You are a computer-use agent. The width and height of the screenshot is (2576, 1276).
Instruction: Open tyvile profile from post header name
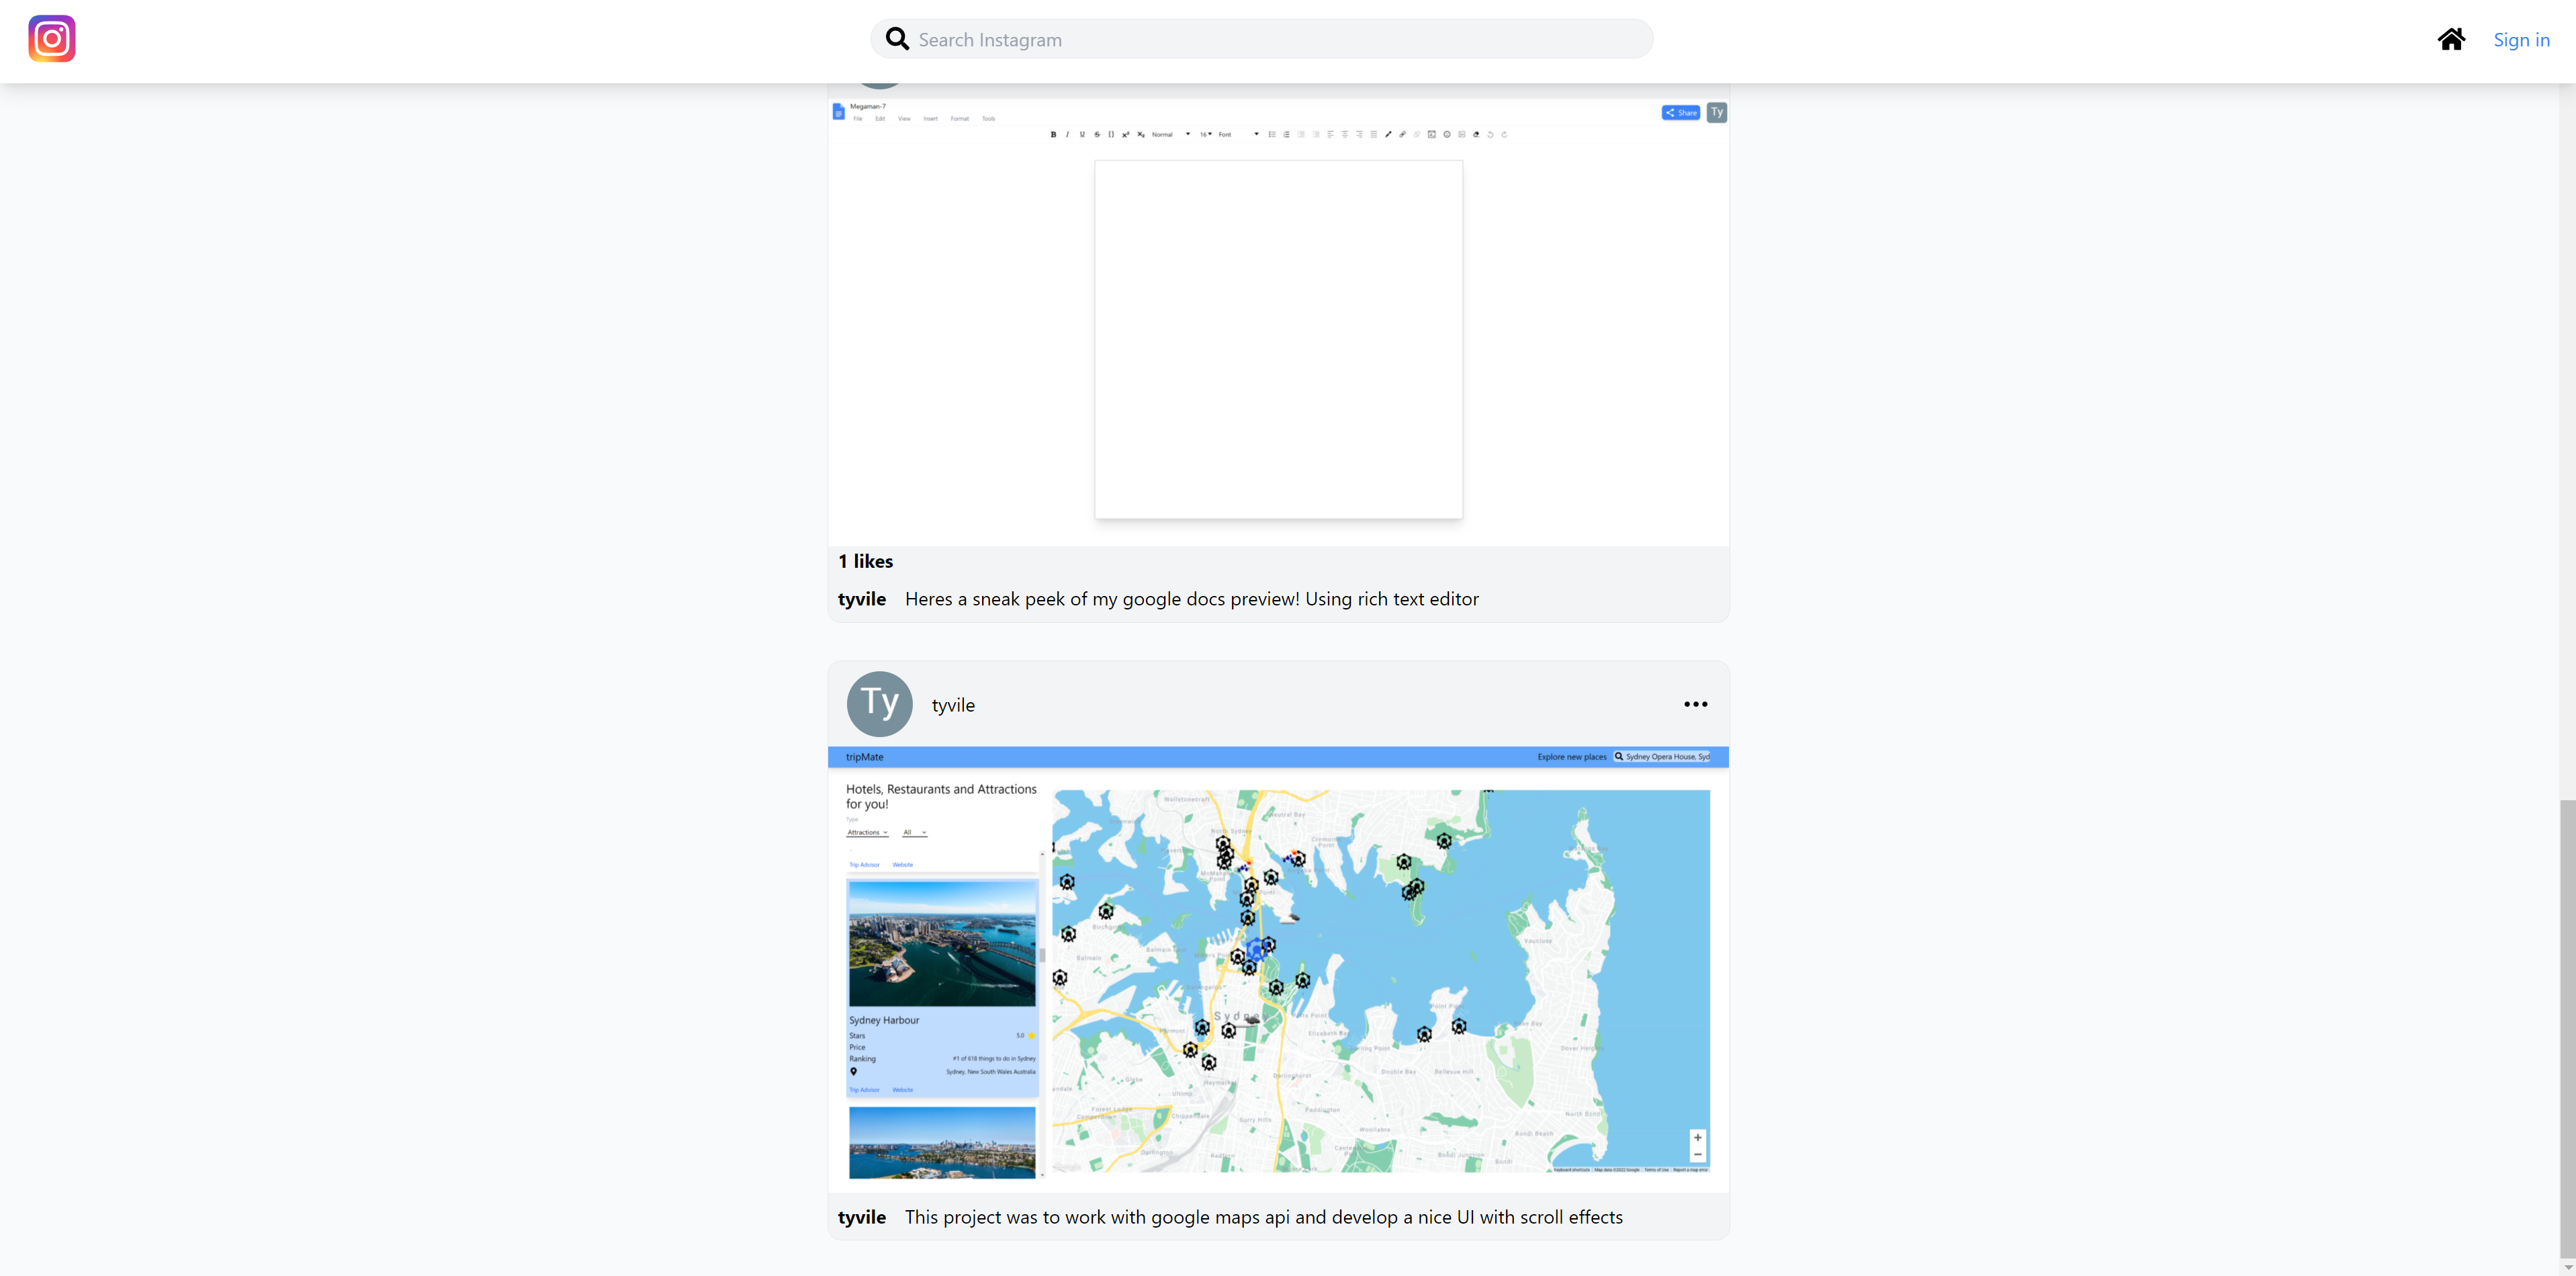pyautogui.click(x=953, y=705)
